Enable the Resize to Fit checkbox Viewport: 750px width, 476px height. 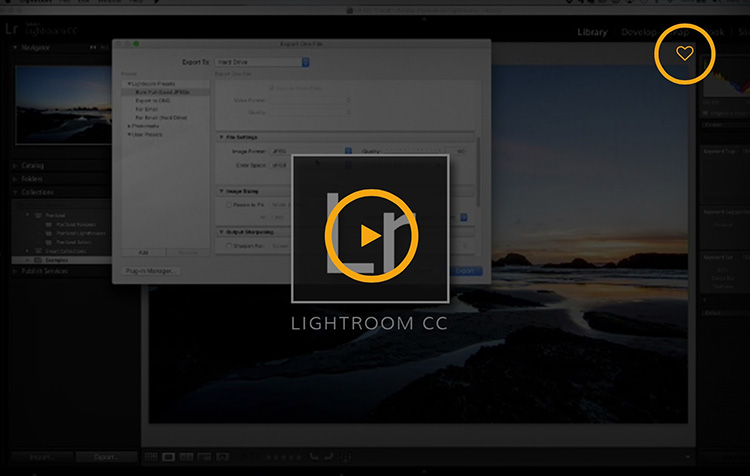click(x=228, y=204)
